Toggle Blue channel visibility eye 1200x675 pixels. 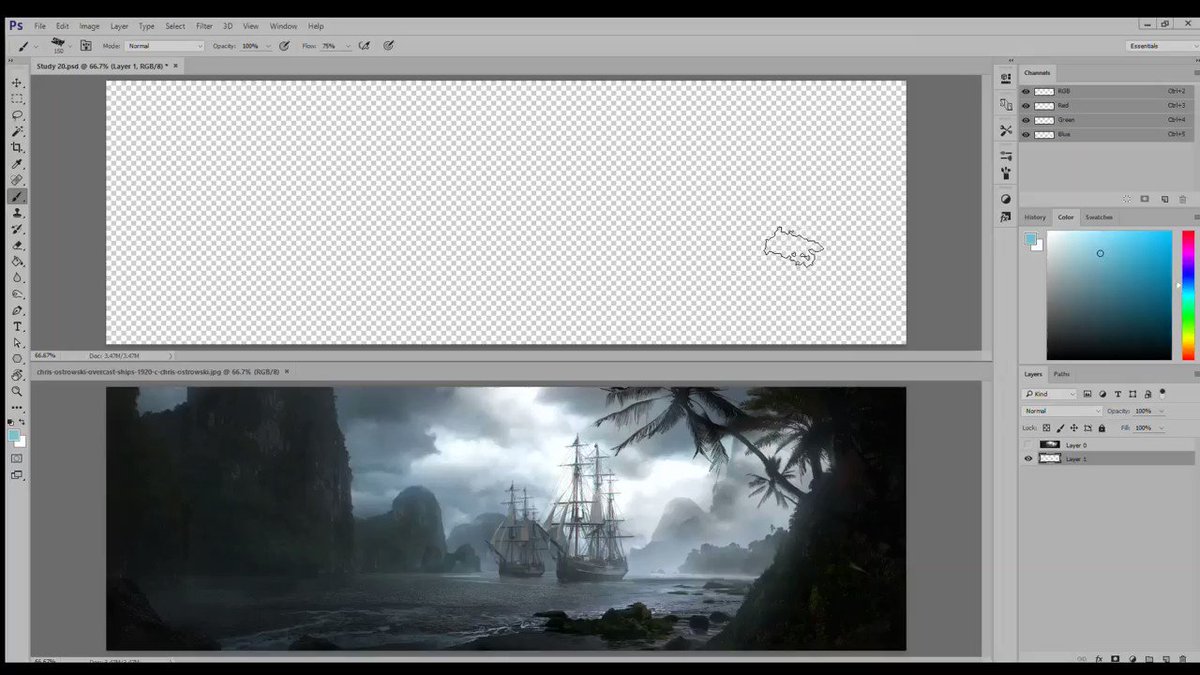coord(1026,134)
